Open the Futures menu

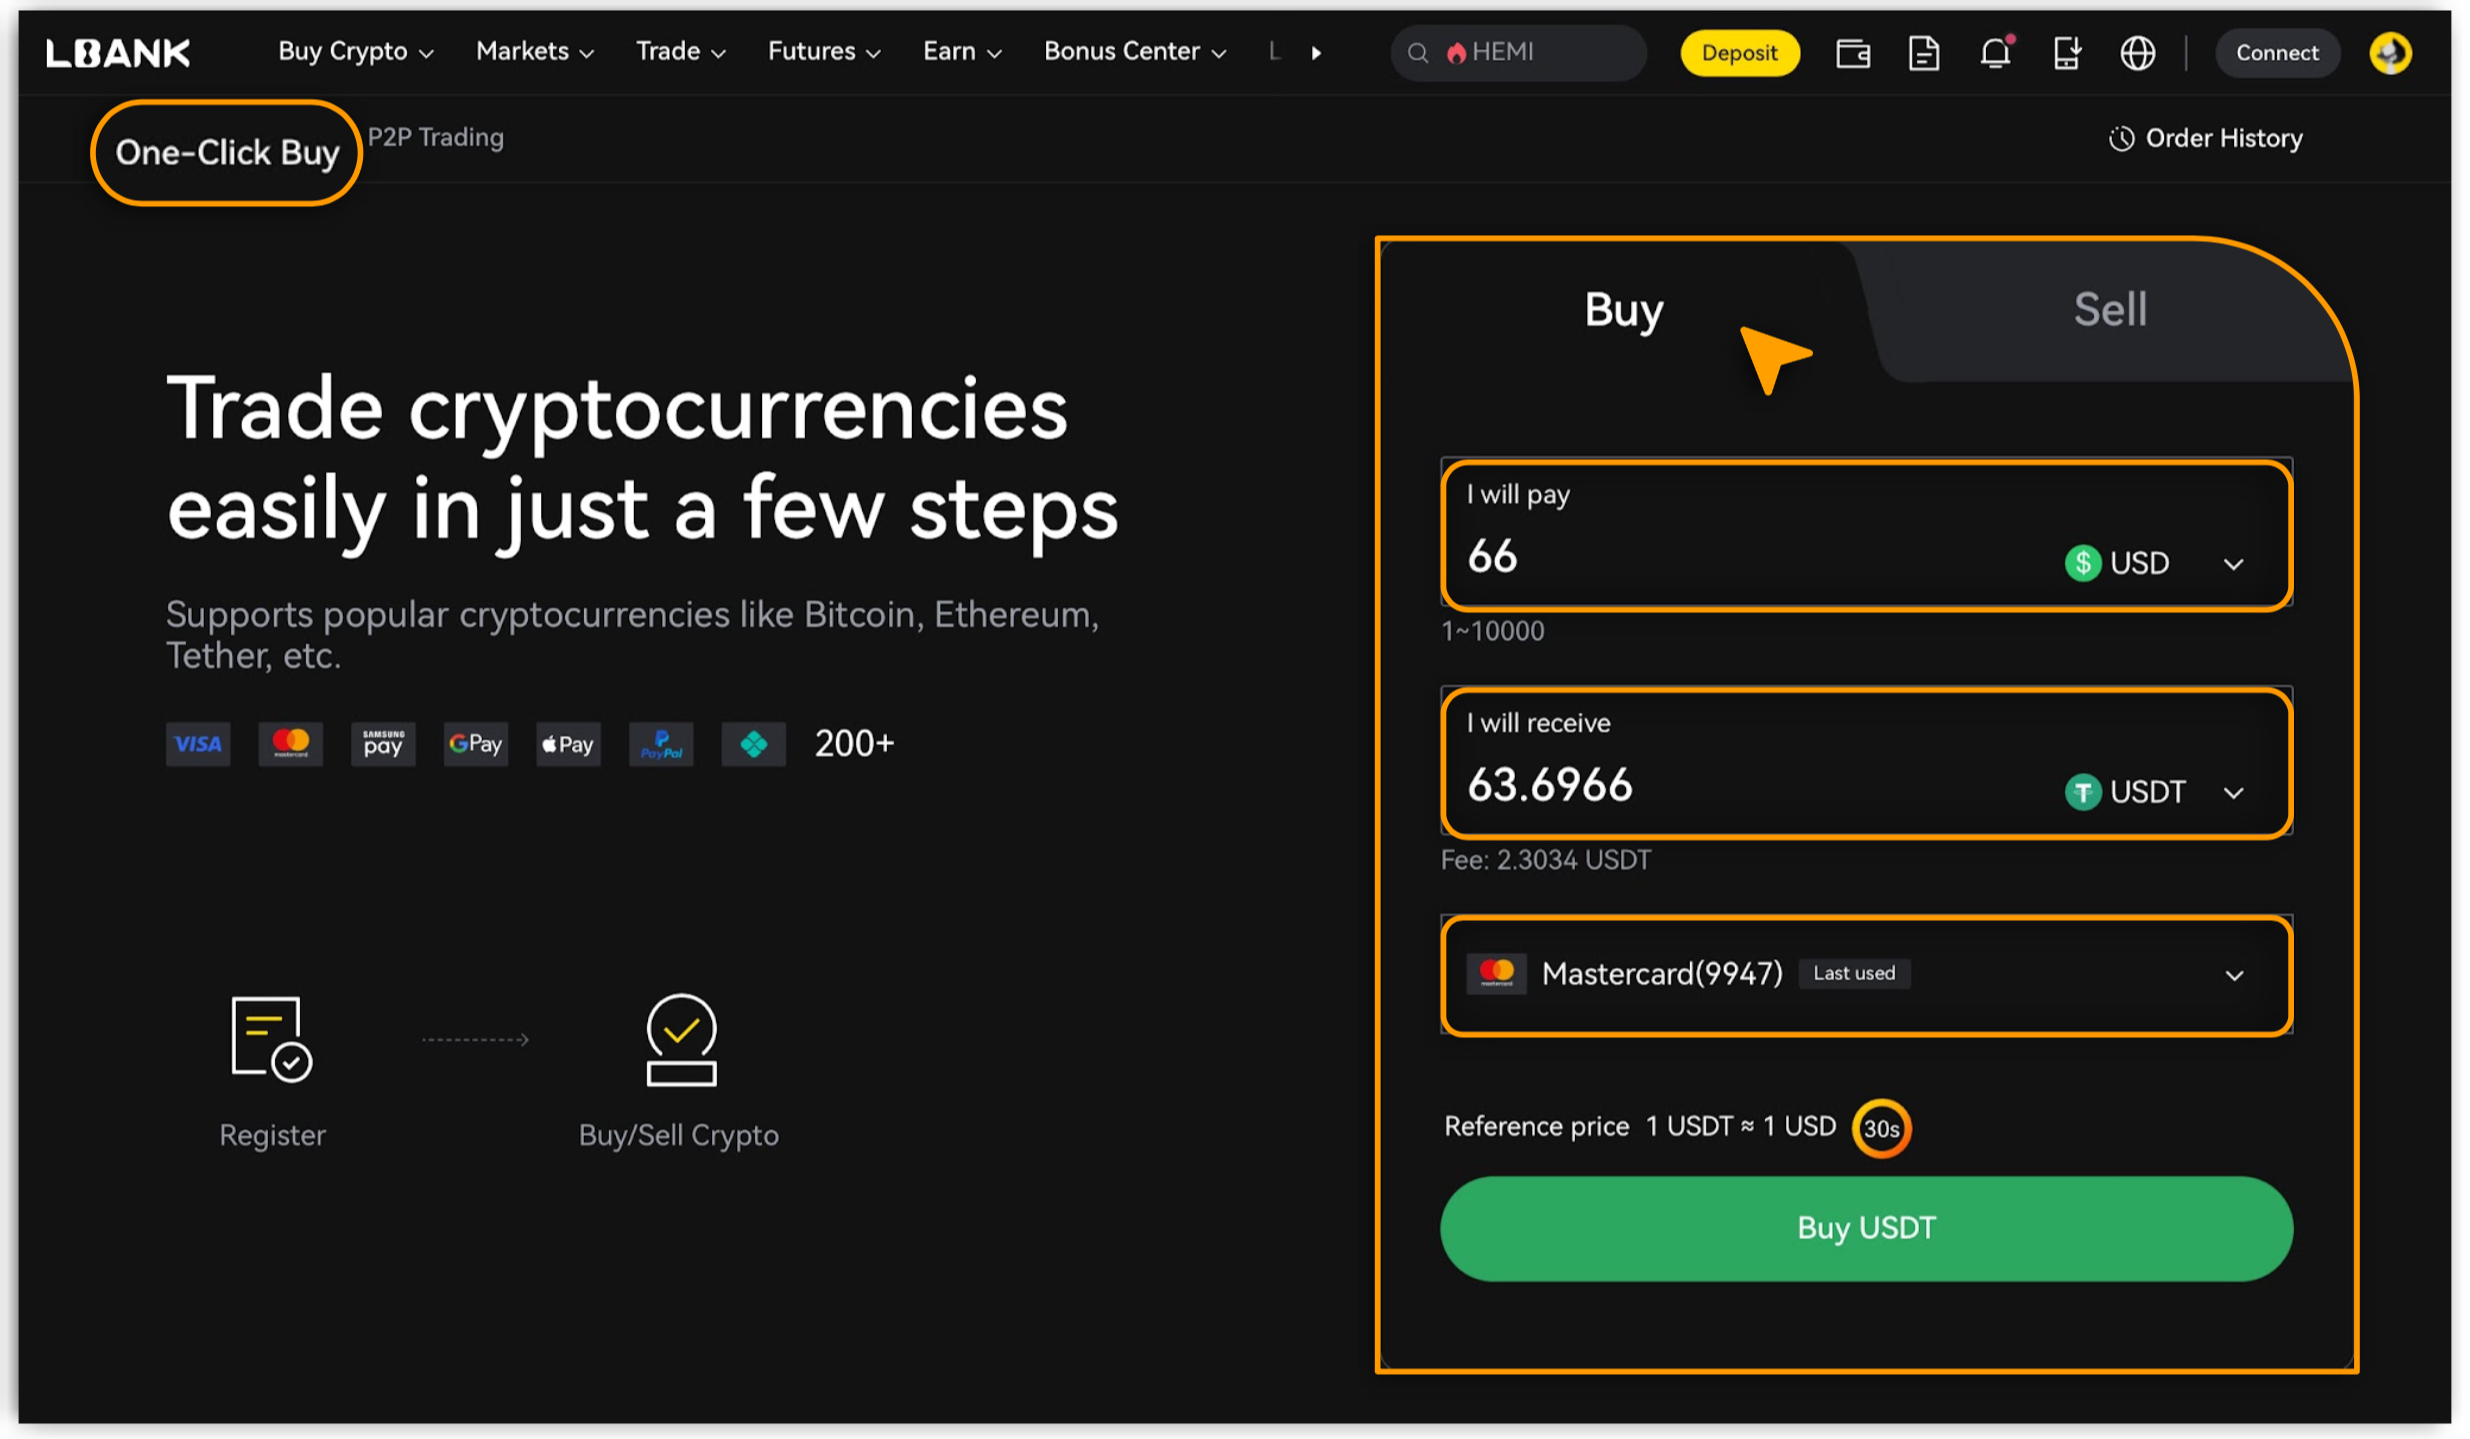coord(823,52)
